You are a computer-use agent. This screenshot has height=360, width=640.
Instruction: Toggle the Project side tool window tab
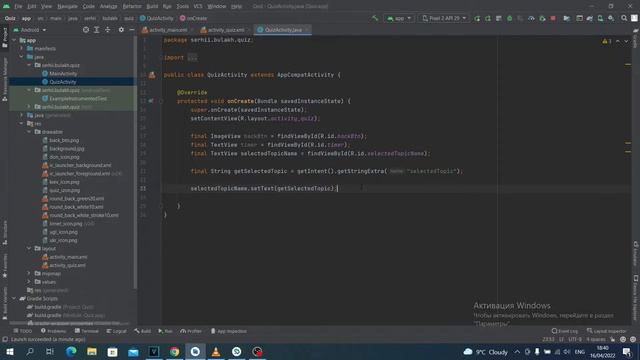tap(4, 38)
